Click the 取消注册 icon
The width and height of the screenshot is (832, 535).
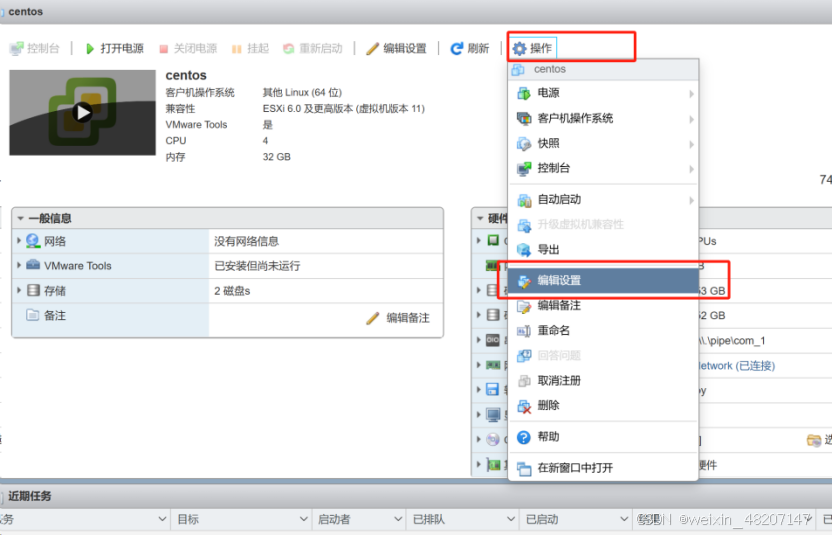tap(524, 381)
